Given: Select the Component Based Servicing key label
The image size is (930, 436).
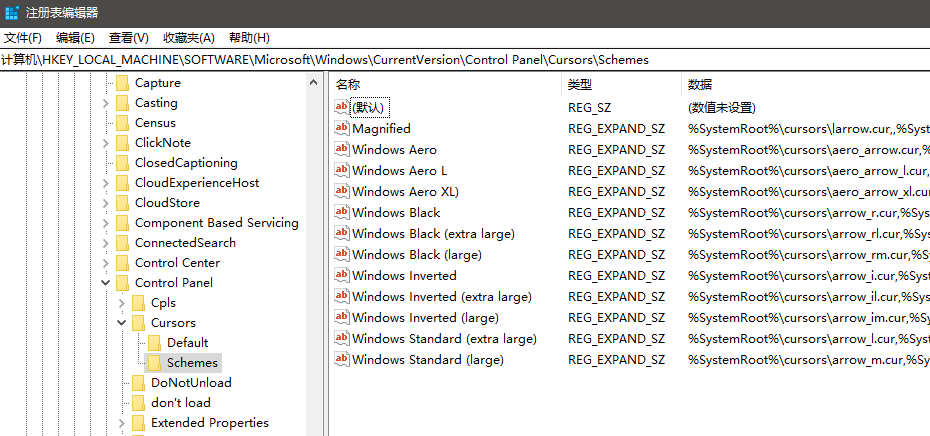Looking at the screenshot, I should pyautogui.click(x=216, y=223).
